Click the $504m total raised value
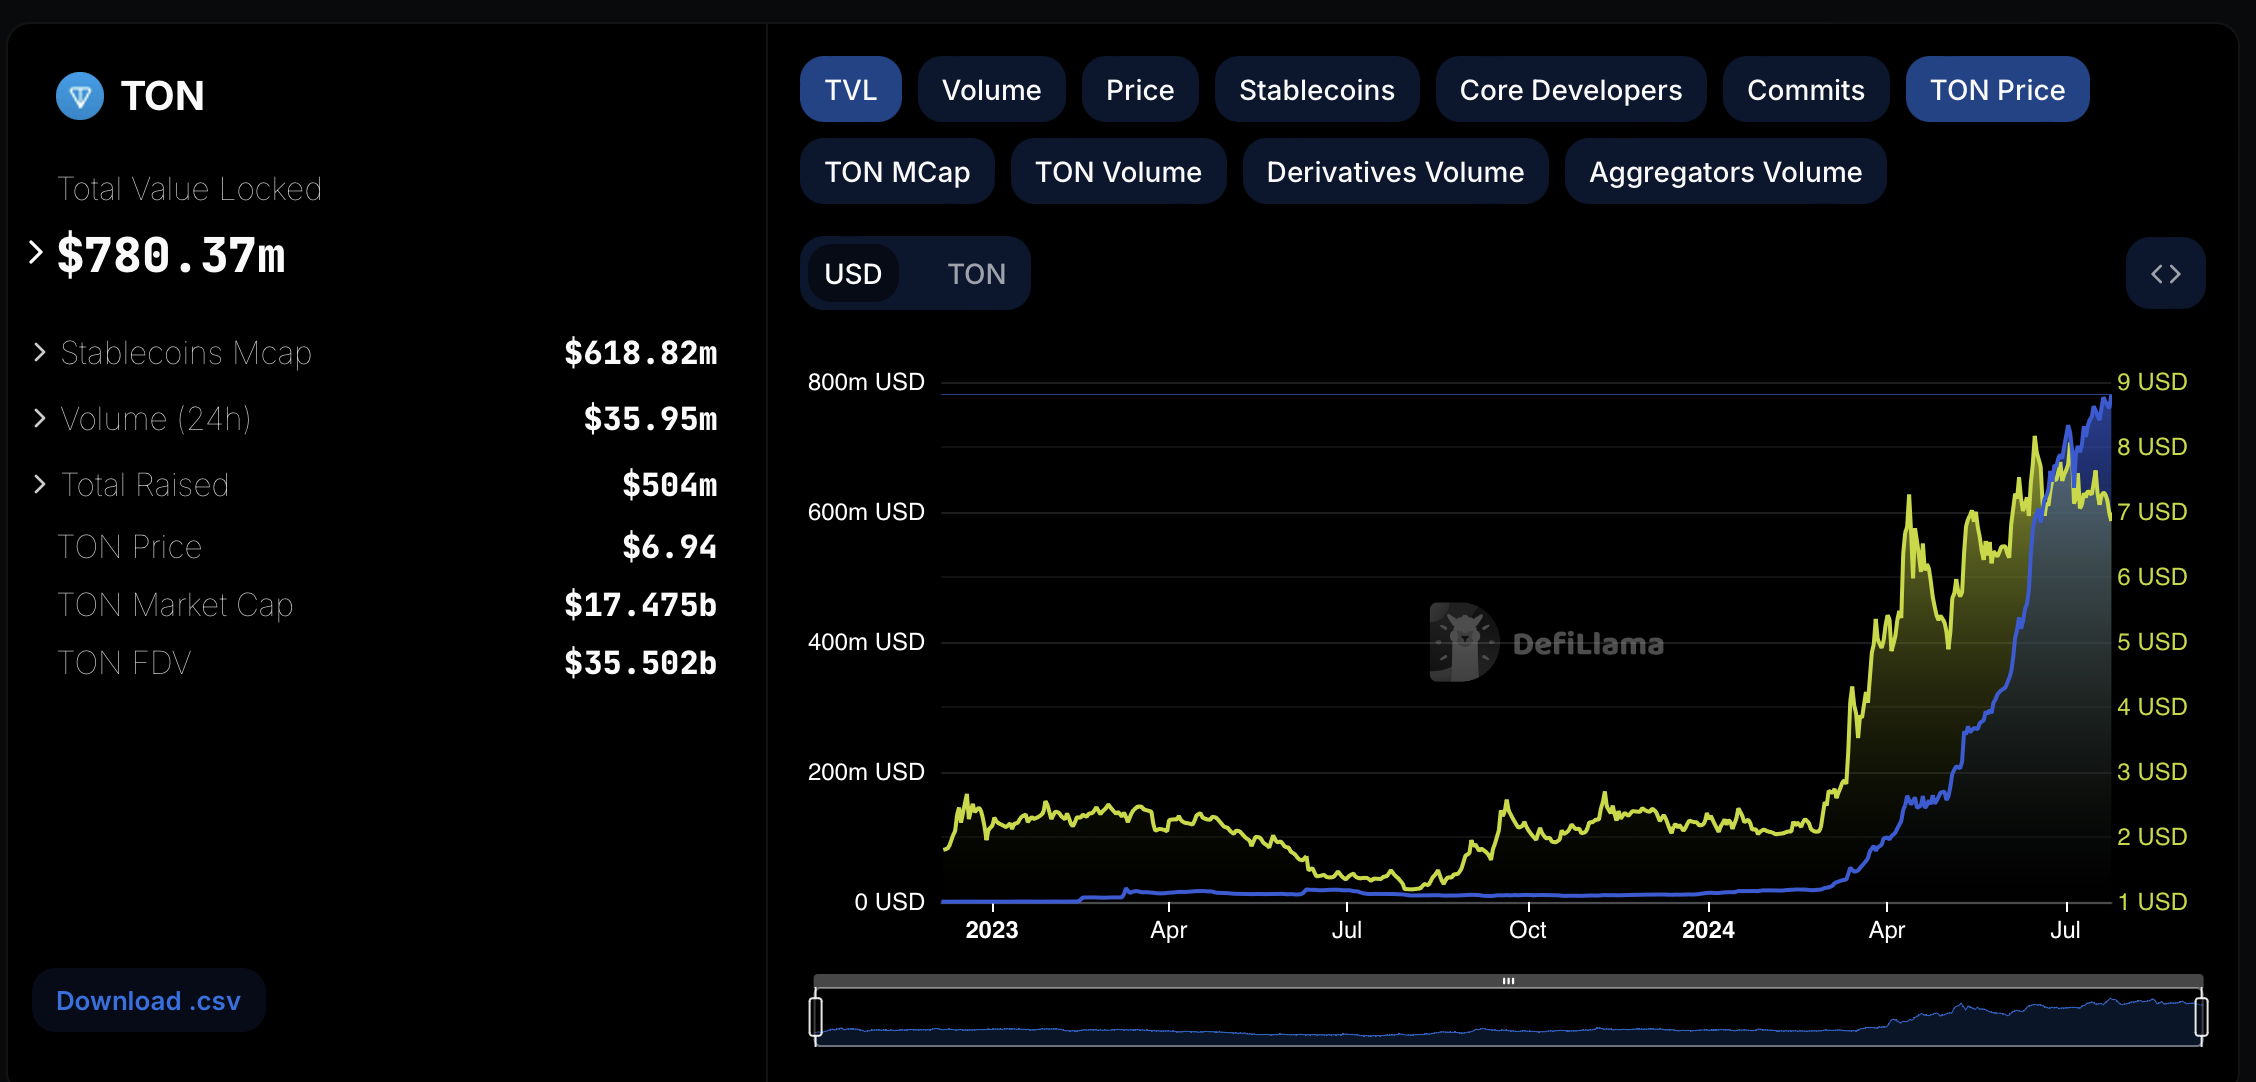This screenshot has width=2256, height=1082. pos(669,484)
